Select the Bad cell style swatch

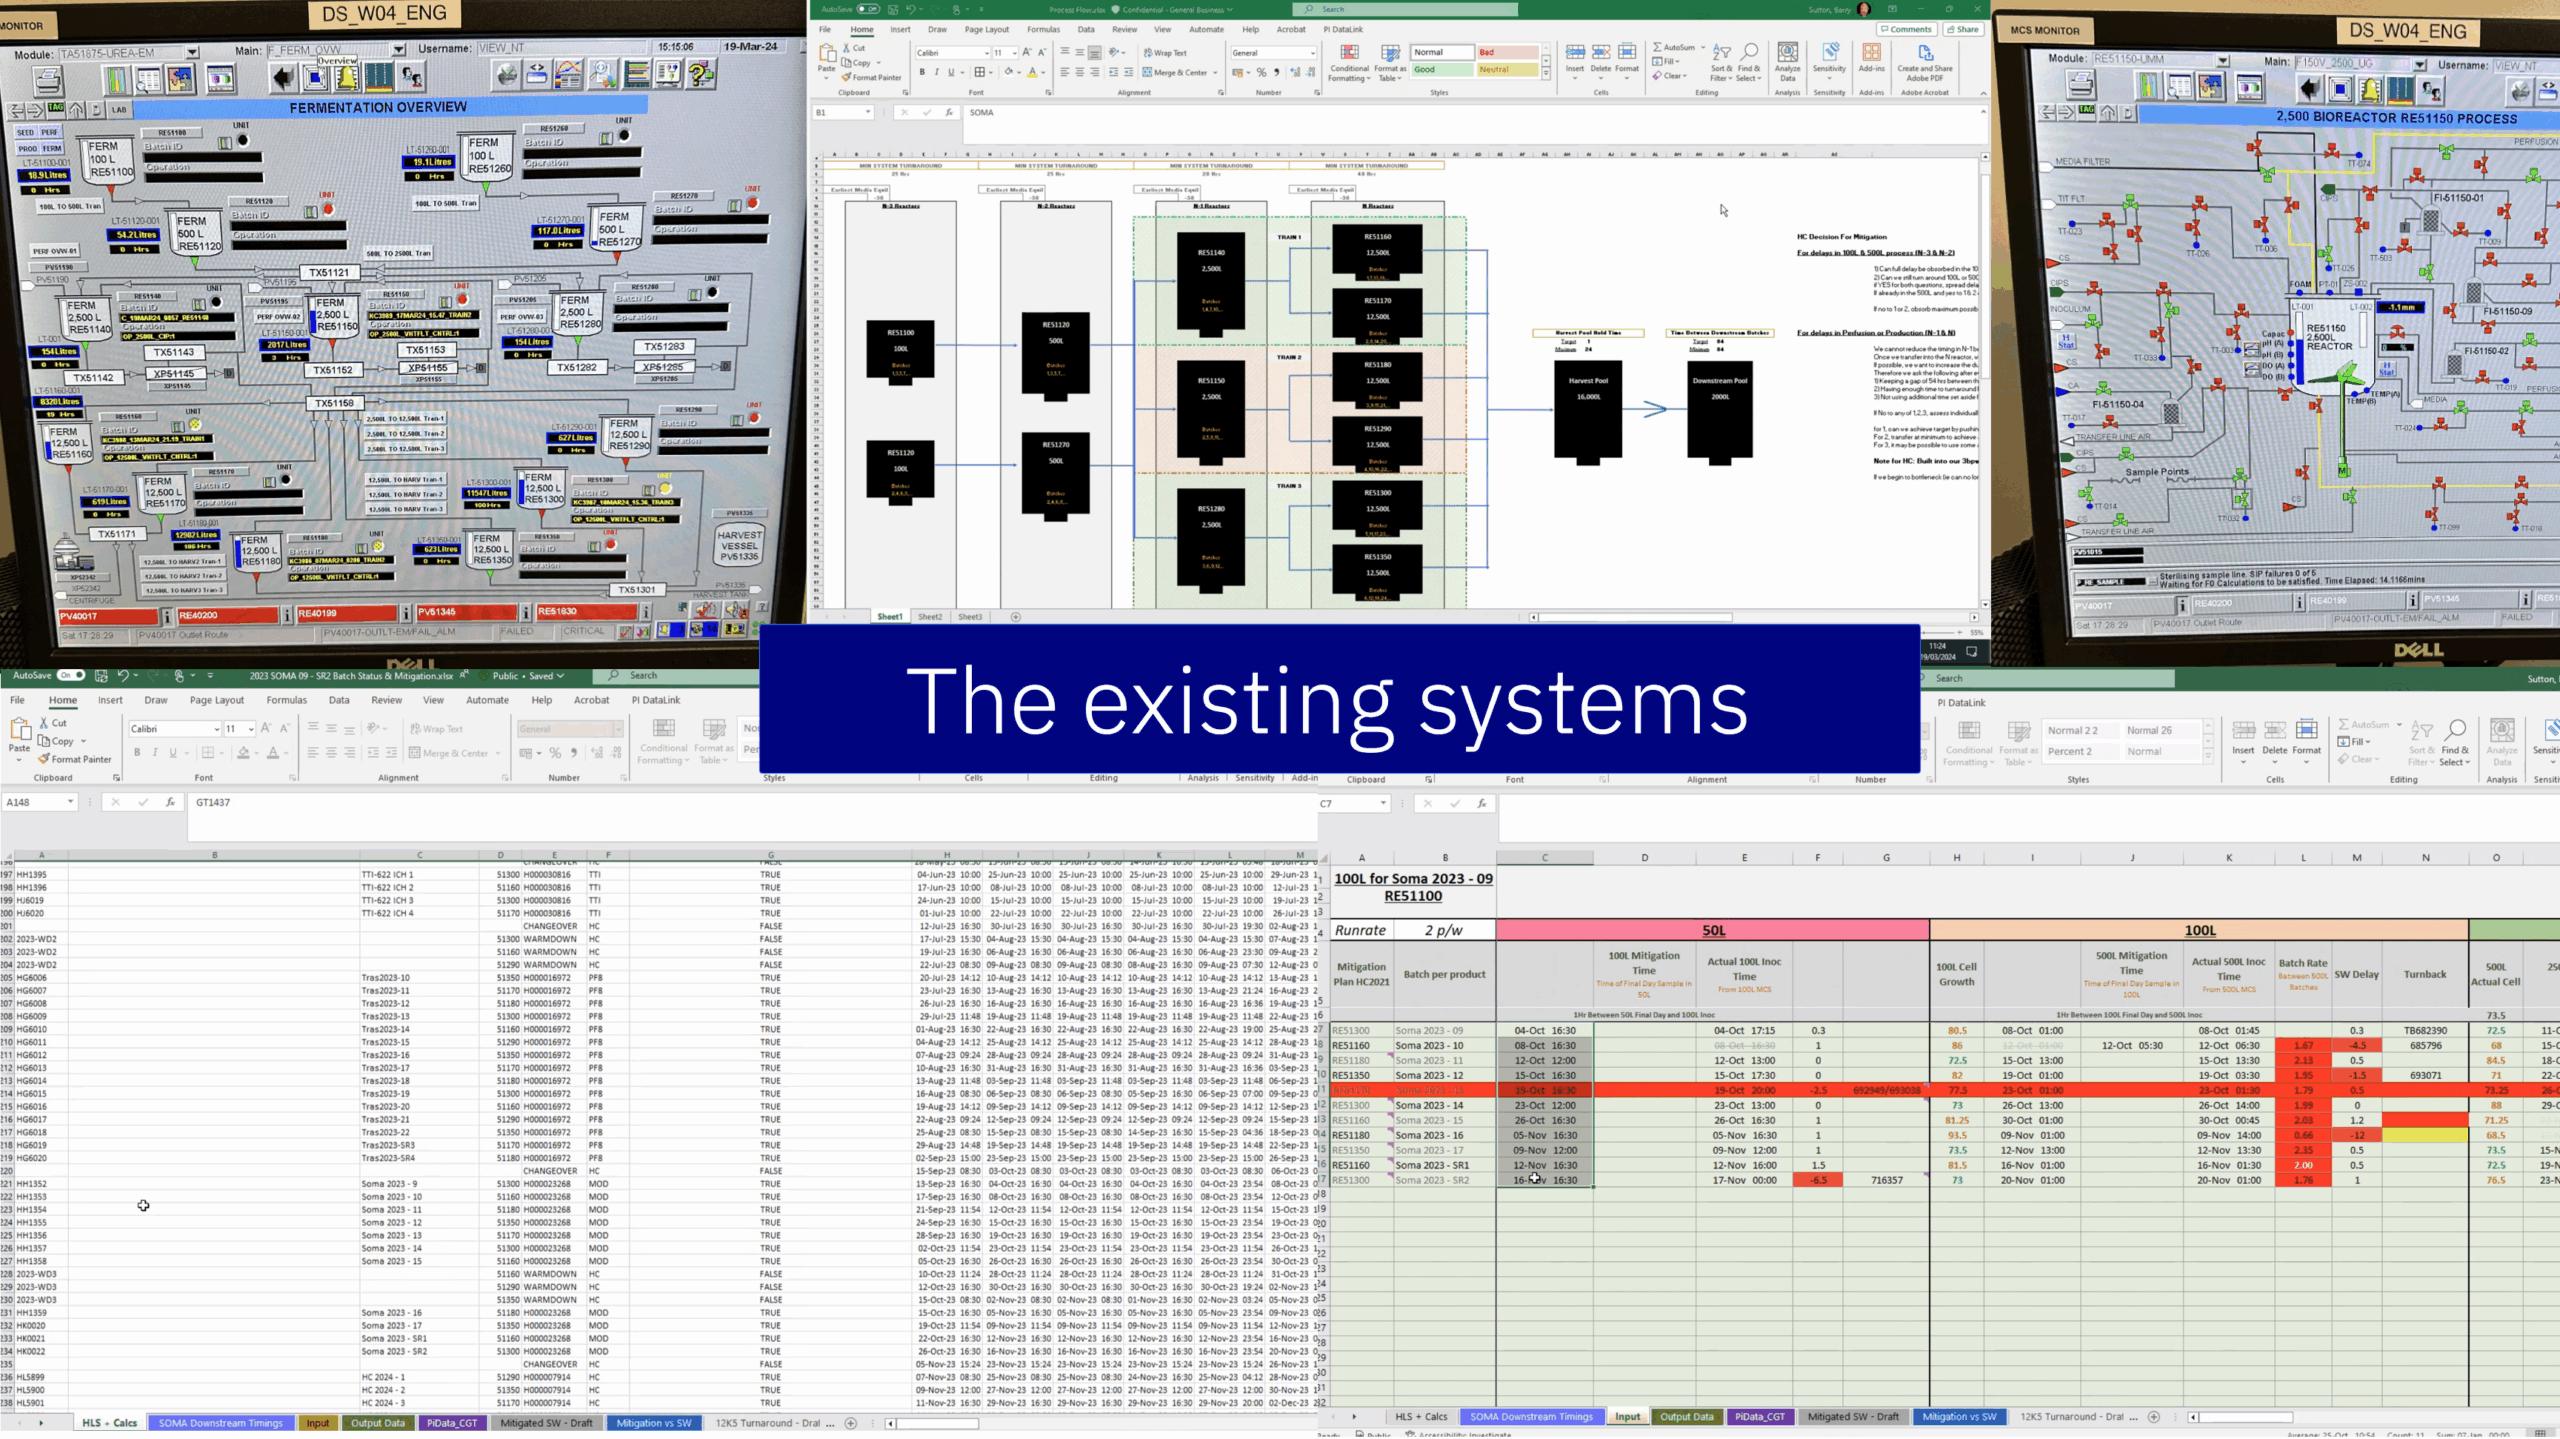(x=1507, y=52)
